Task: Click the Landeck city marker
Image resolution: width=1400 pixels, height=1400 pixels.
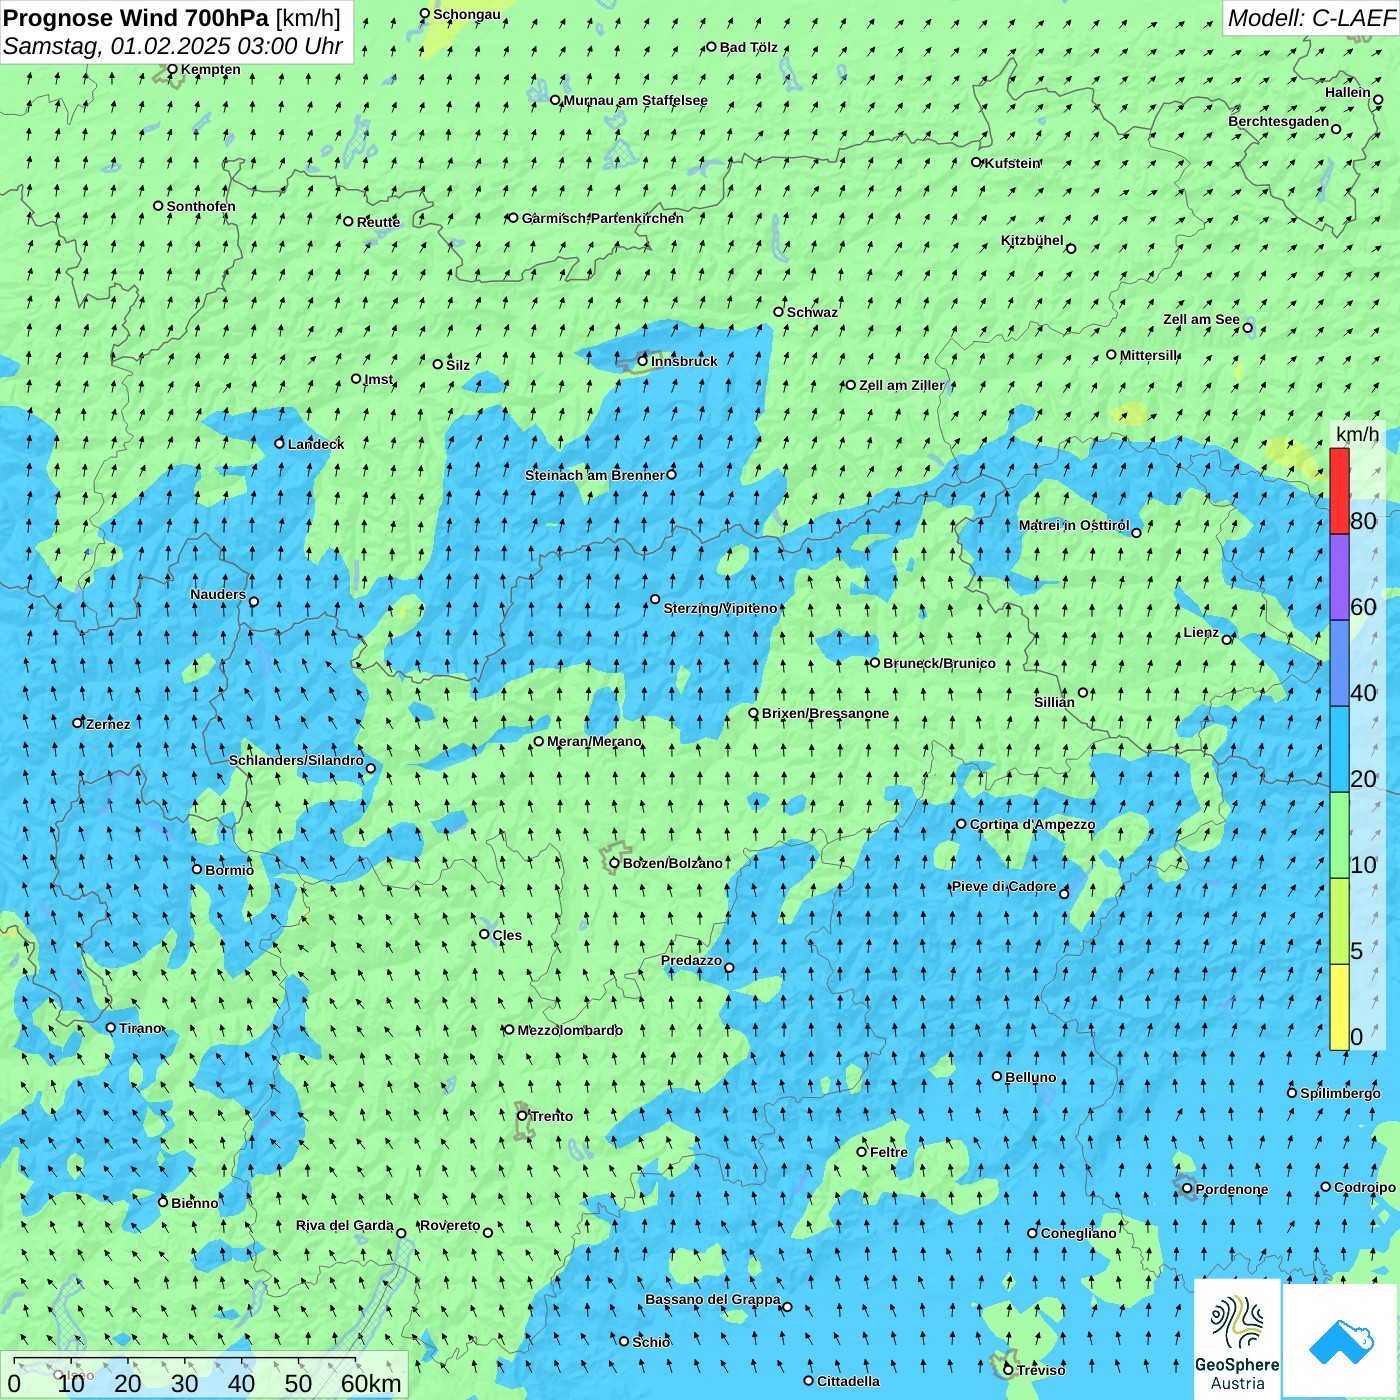Action: pos(279,443)
